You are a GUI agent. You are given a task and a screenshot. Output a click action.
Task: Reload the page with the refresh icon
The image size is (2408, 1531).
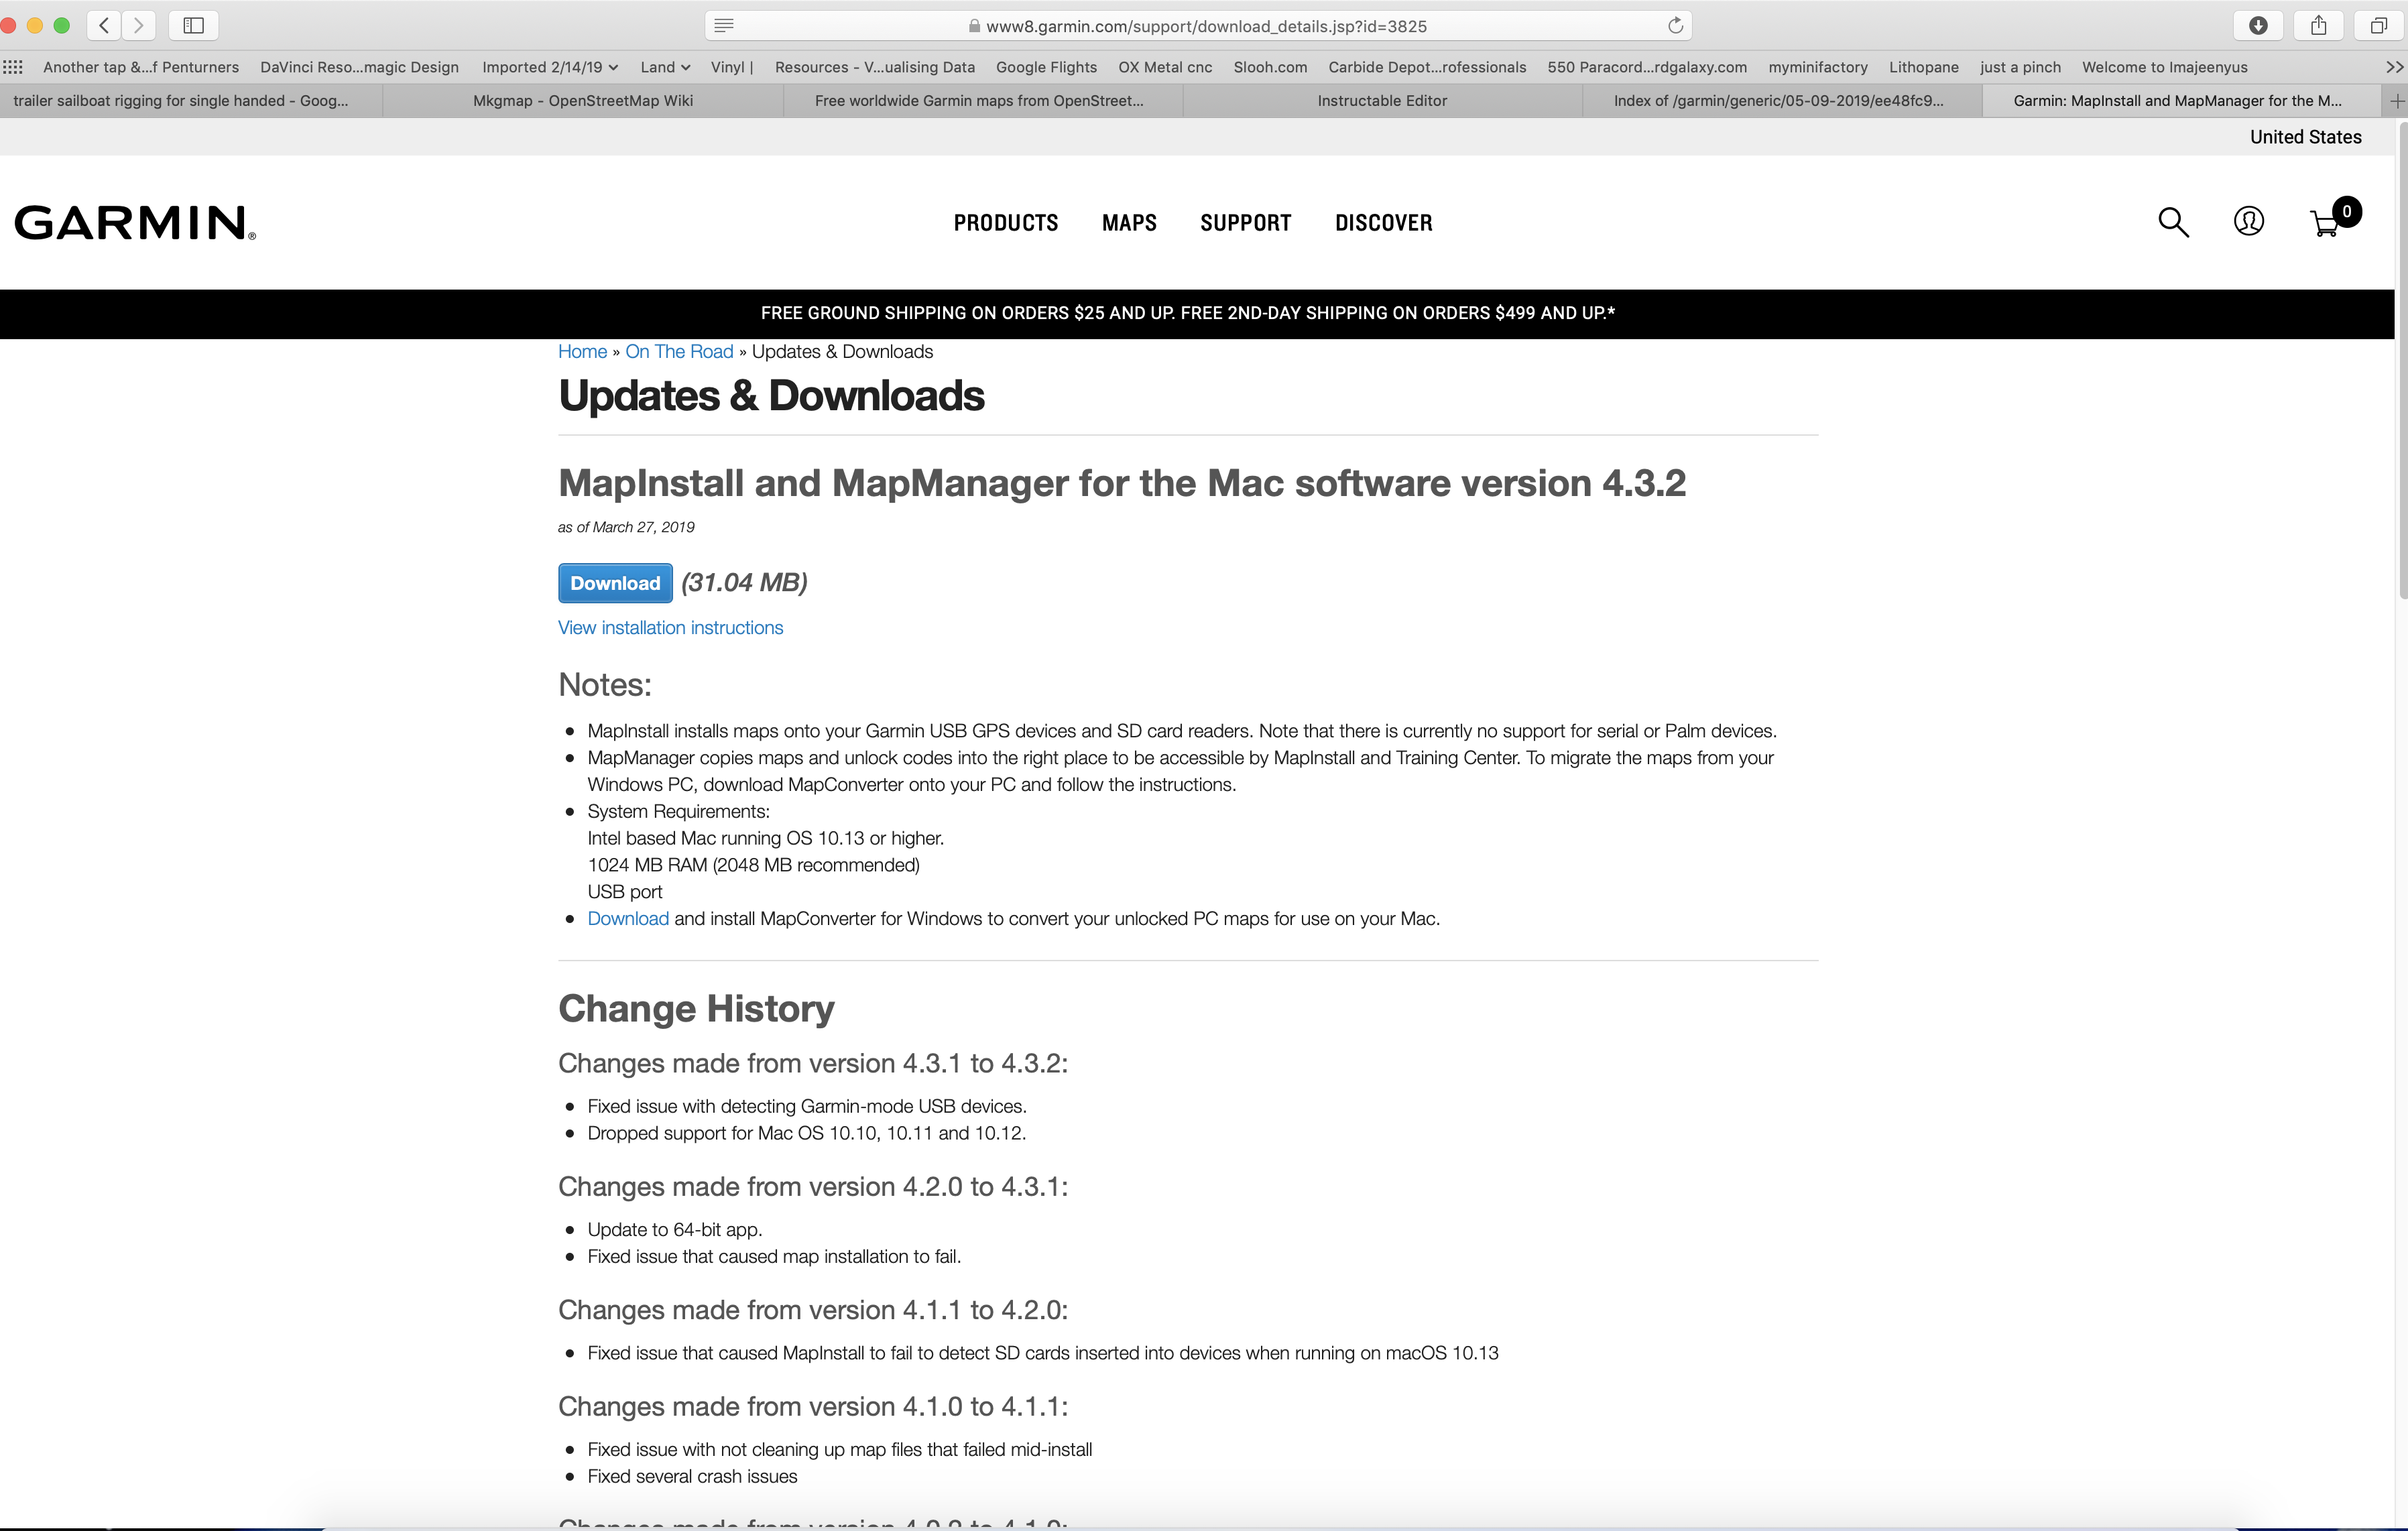click(x=1675, y=25)
